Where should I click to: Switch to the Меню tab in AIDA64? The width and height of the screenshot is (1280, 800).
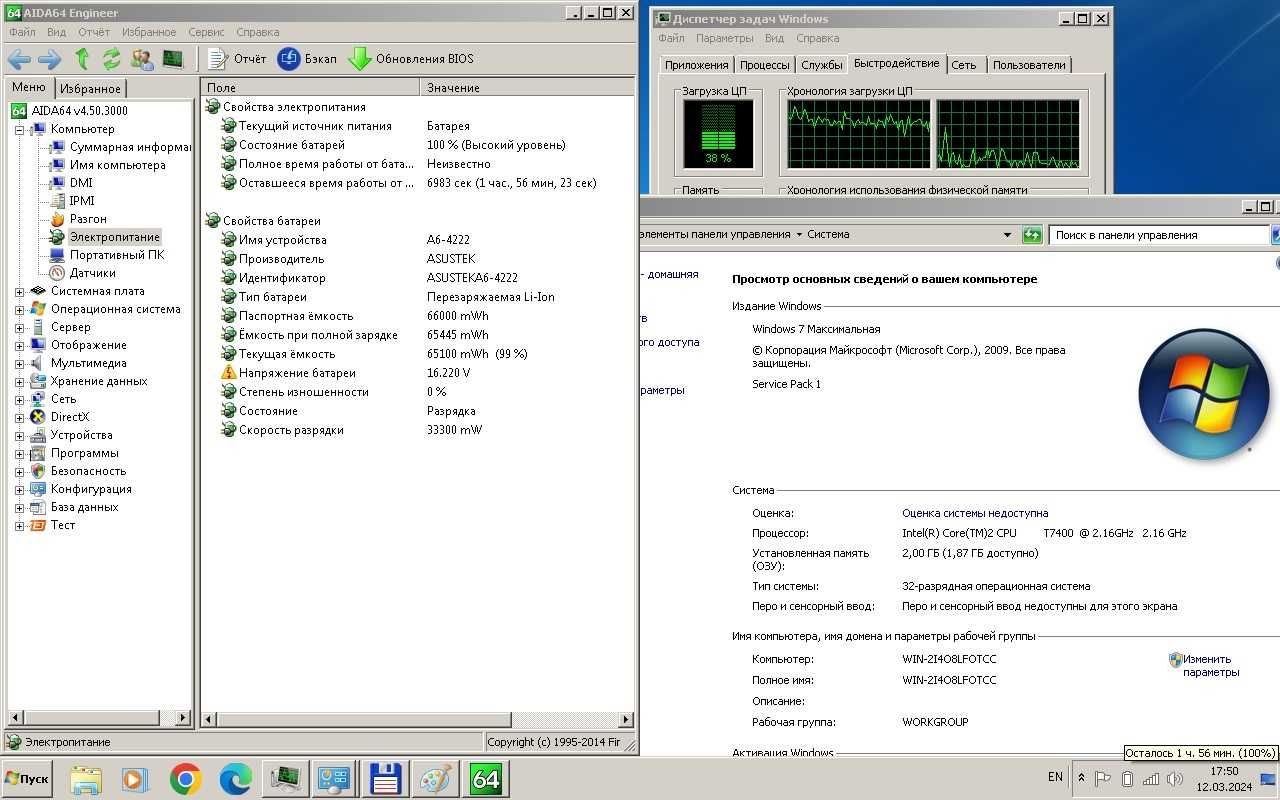click(28, 87)
